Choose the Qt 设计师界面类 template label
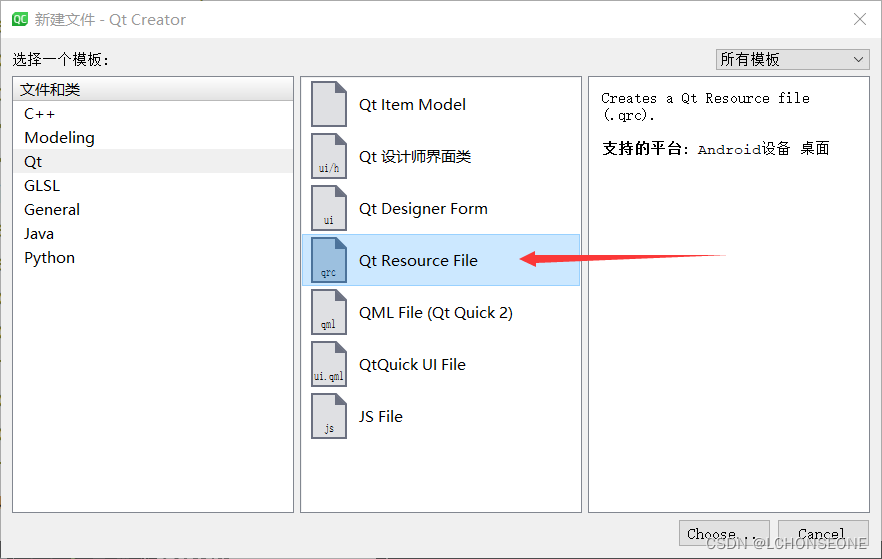This screenshot has height=559, width=882. pyautogui.click(x=415, y=156)
